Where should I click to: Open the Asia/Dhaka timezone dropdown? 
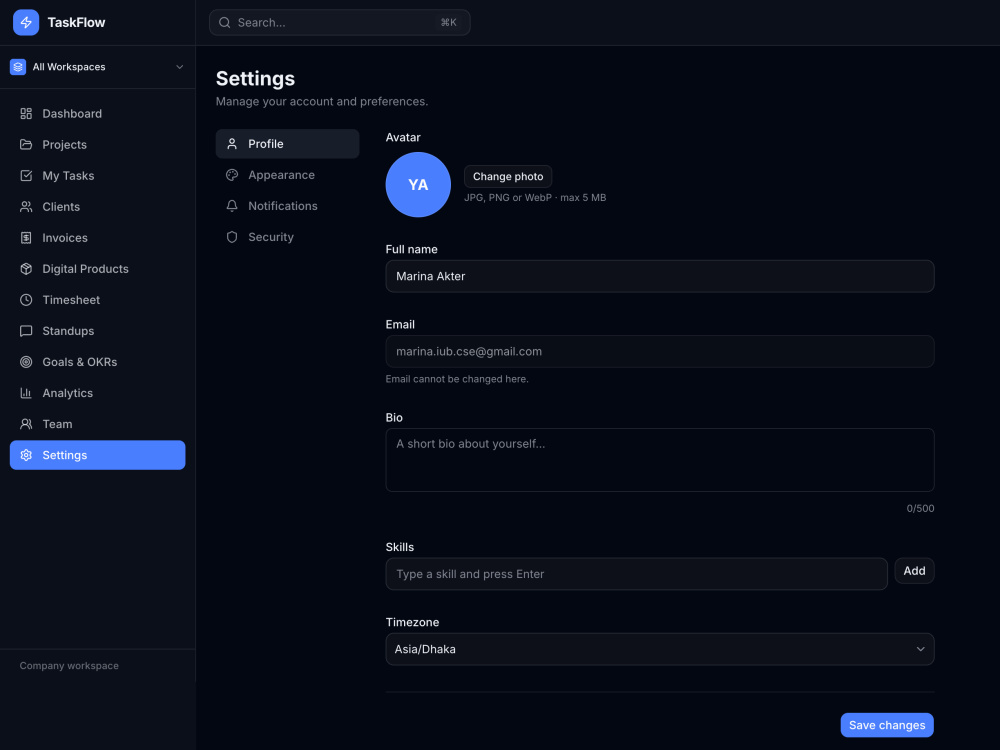[x=659, y=649]
